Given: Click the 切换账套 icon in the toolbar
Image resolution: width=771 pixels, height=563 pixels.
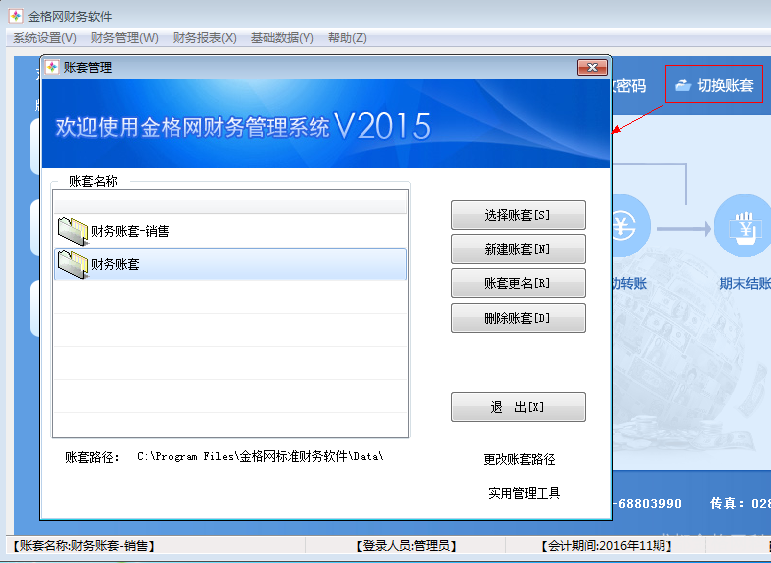Looking at the screenshot, I should (684, 86).
